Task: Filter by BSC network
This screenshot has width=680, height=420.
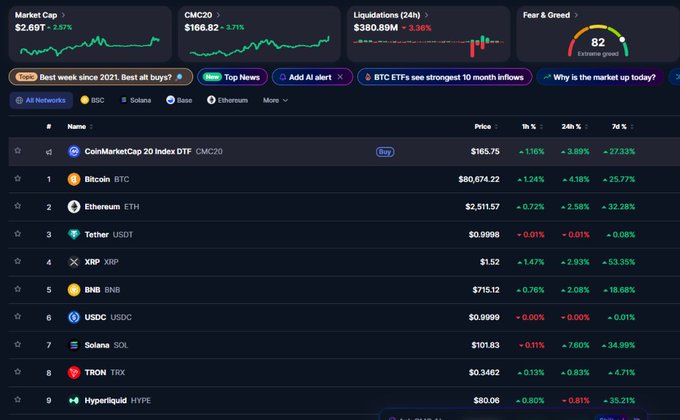Action: pos(92,100)
